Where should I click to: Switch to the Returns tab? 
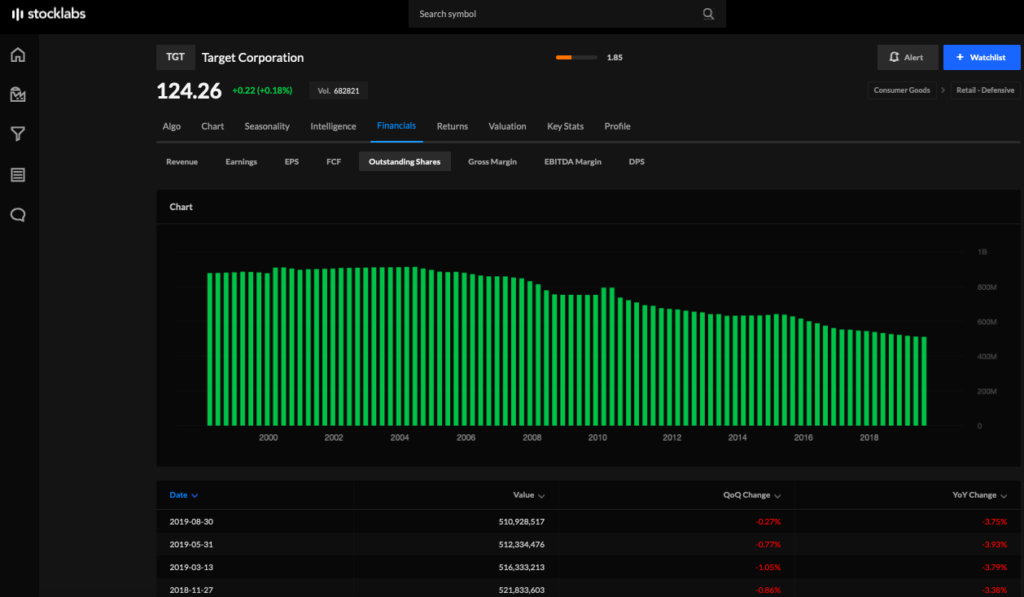[x=452, y=126]
